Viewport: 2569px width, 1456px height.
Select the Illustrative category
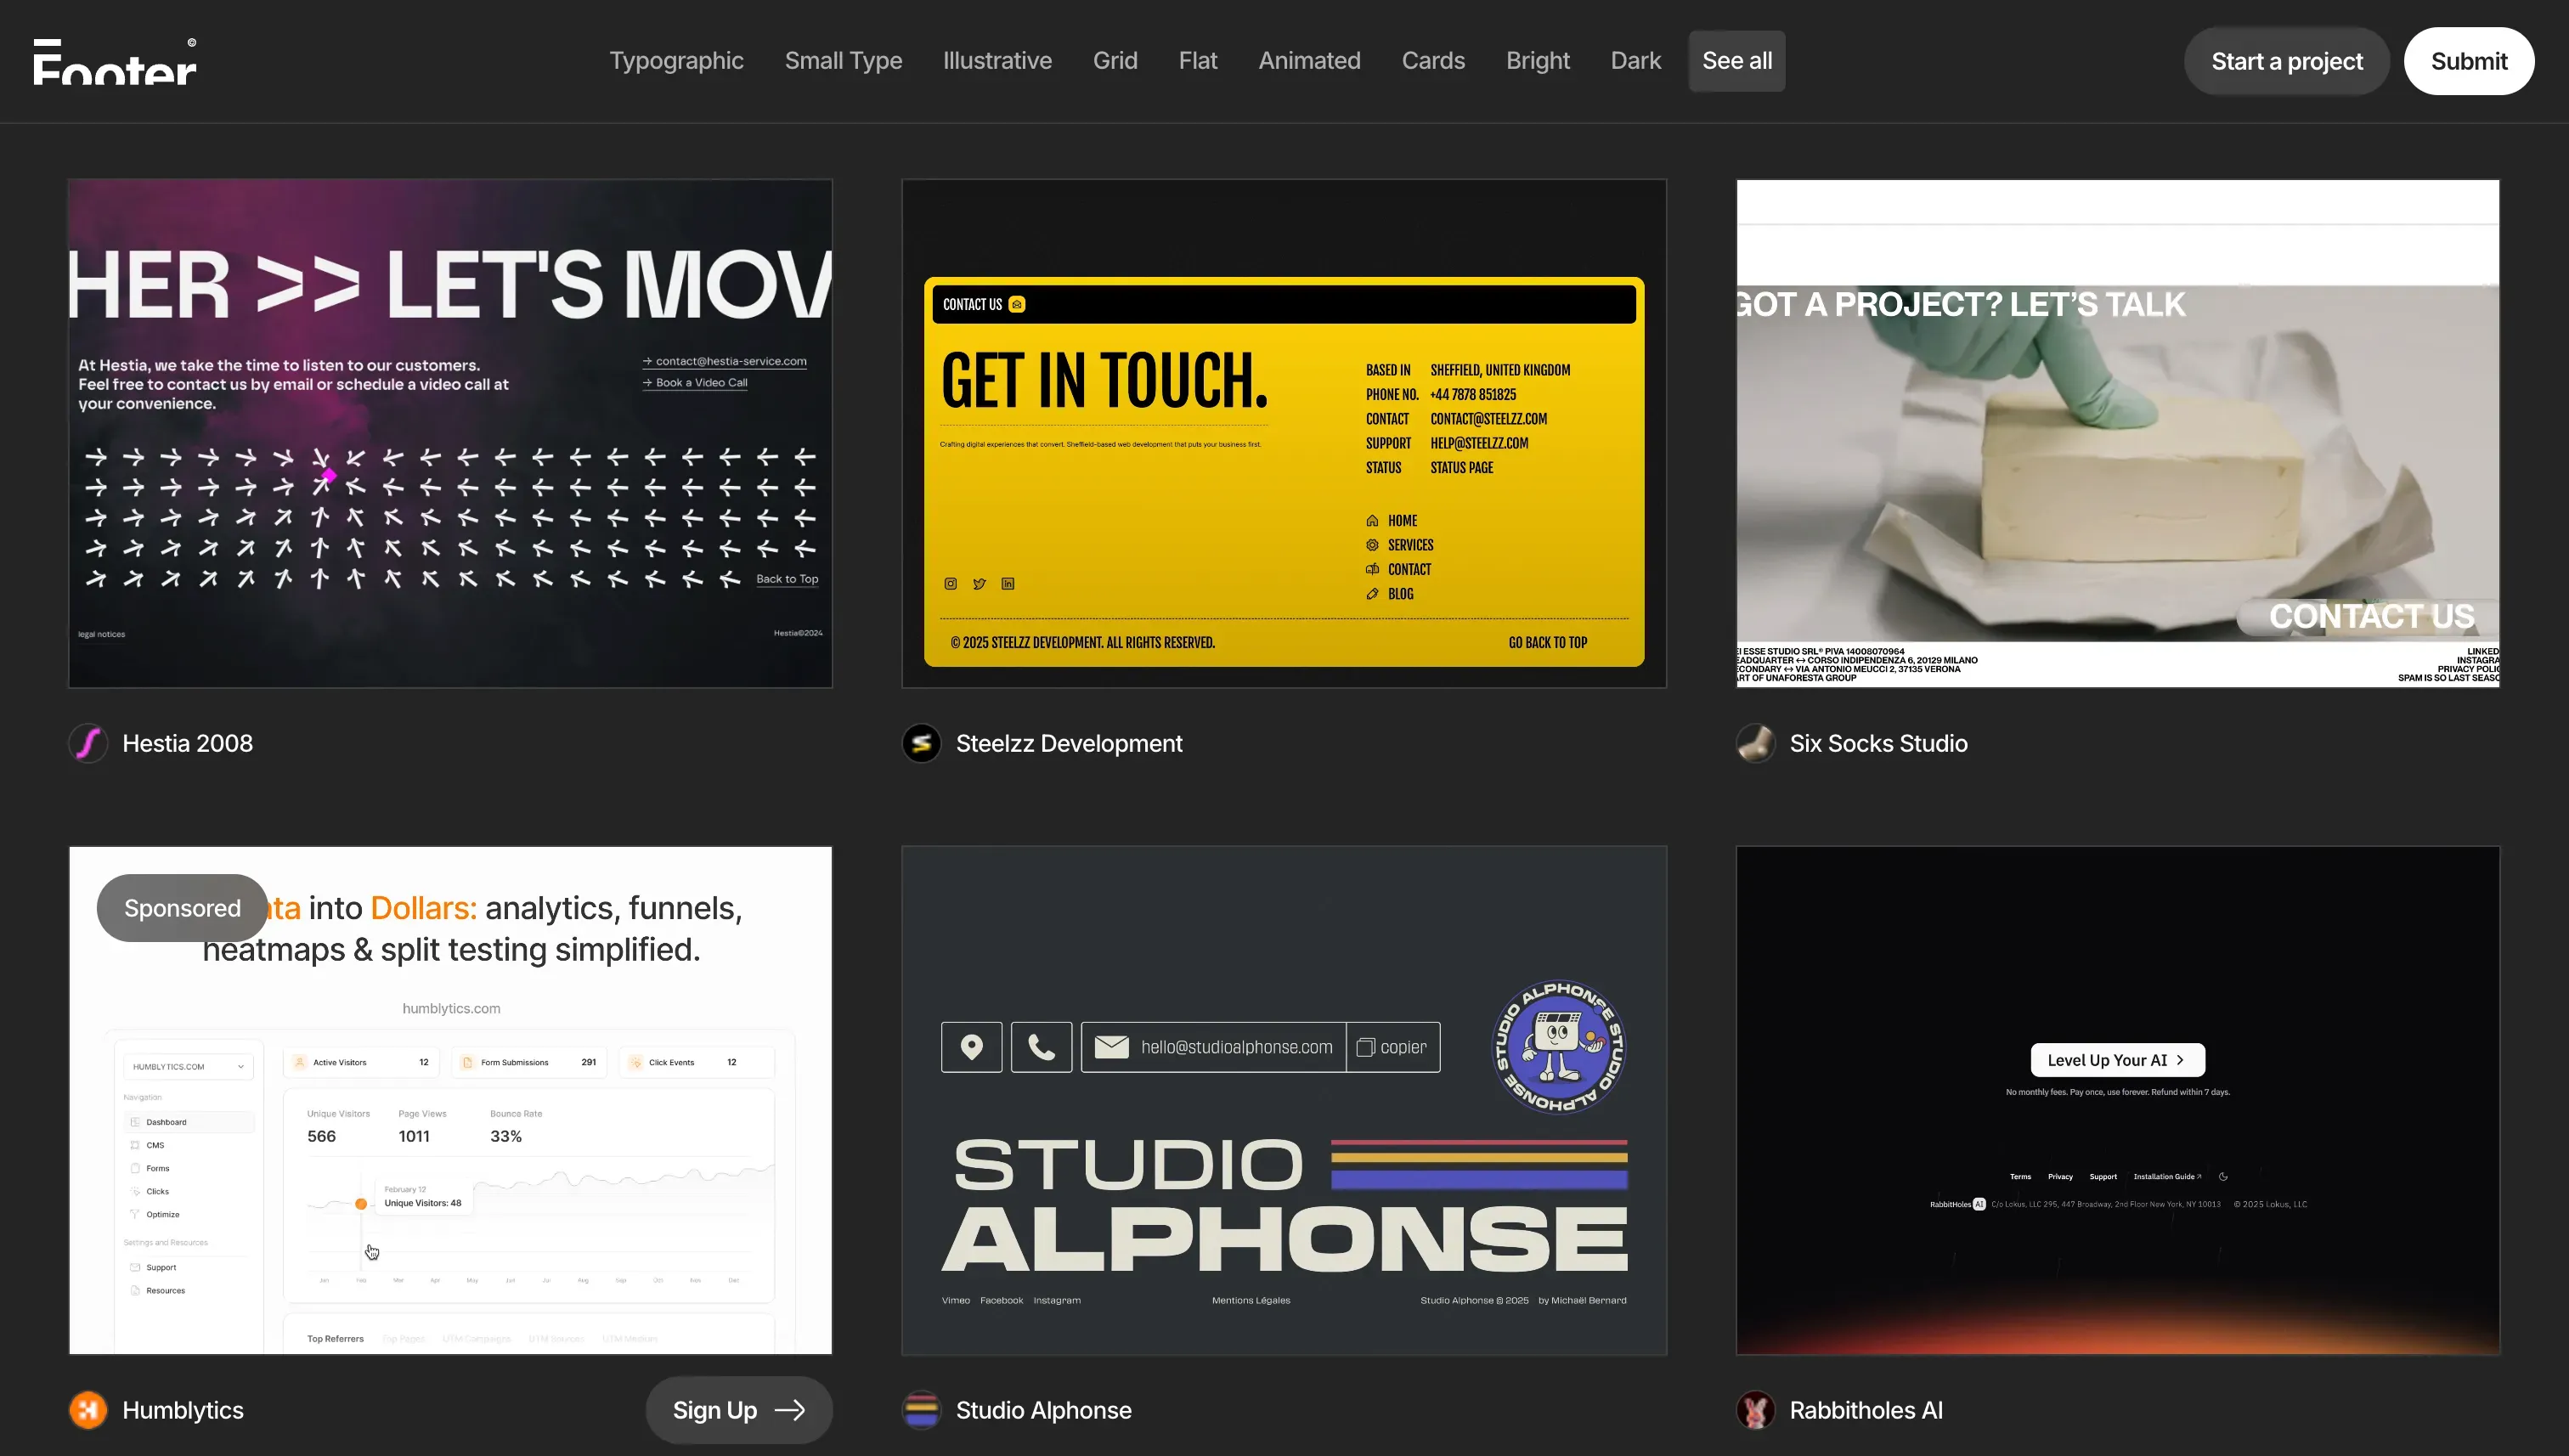tap(997, 61)
